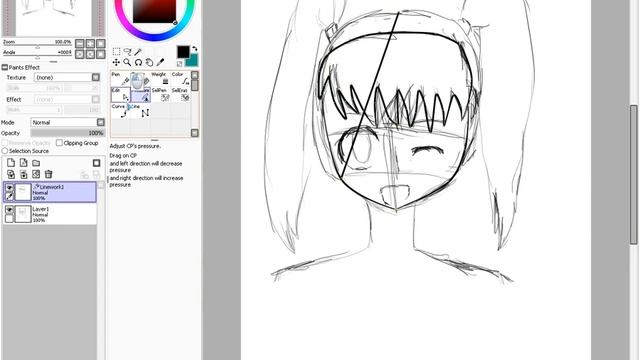The height and width of the screenshot is (360, 640).
Task: Rotate view clockwise button
Action: coord(90,54)
